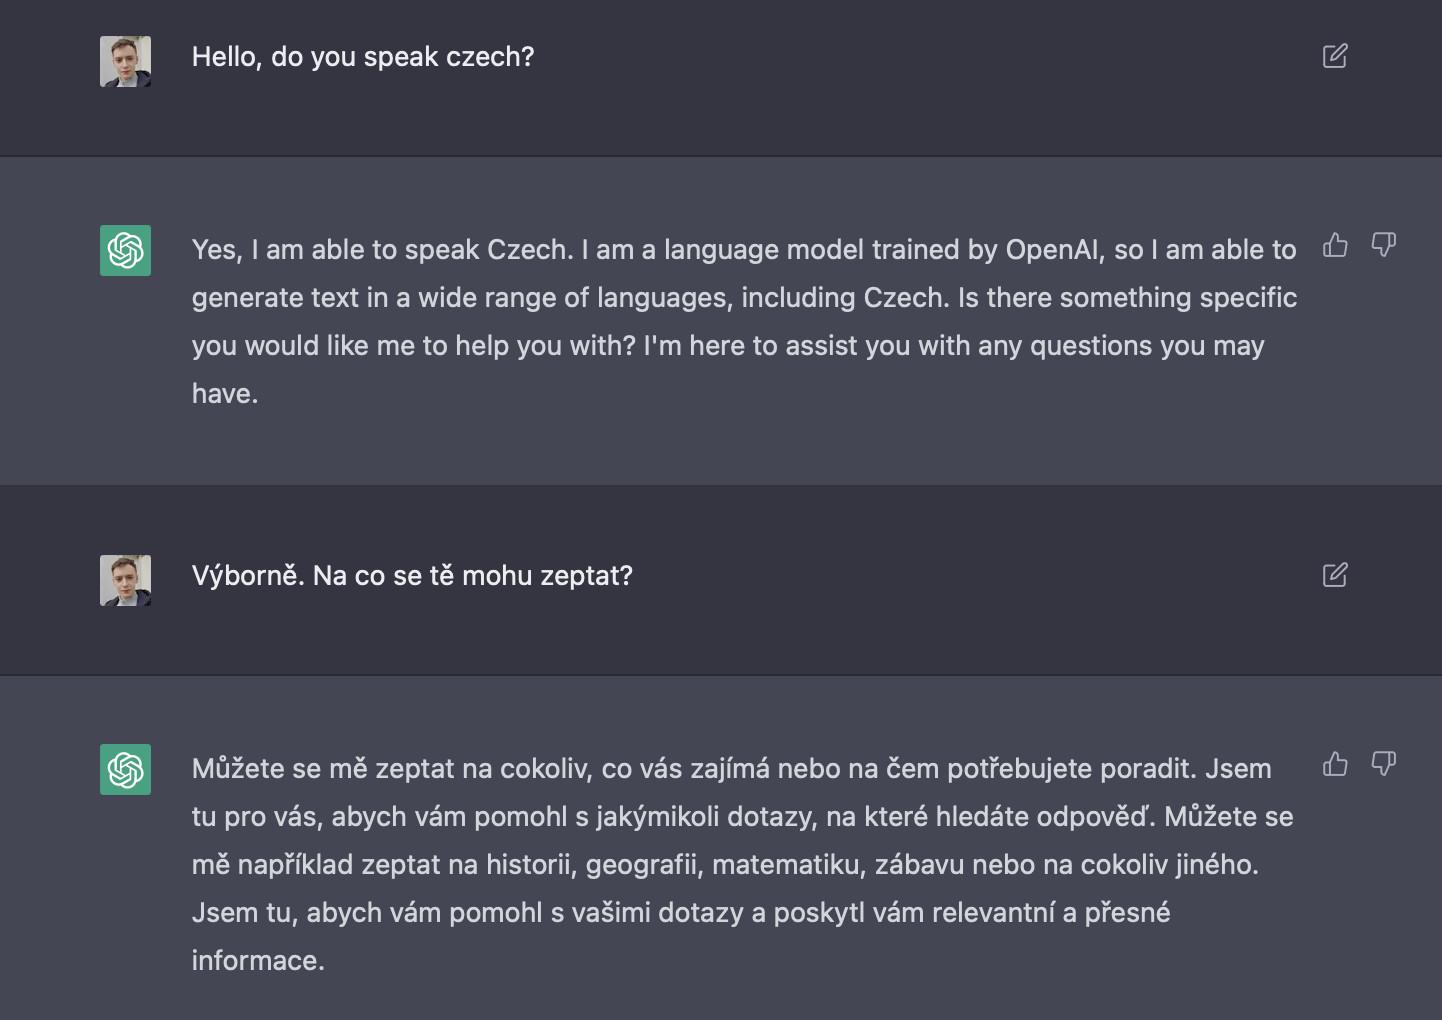Click the sentence starting "Yes, I am able"
1442x1020 pixels.
pyautogui.click(x=383, y=250)
